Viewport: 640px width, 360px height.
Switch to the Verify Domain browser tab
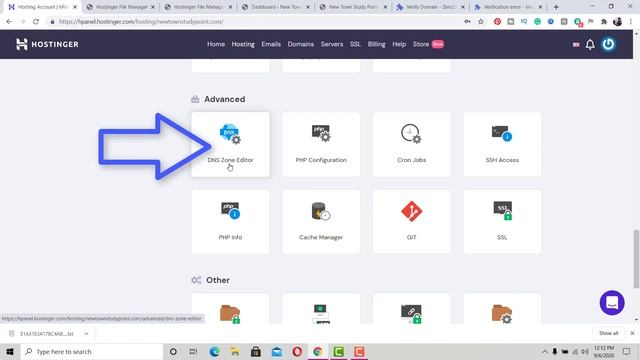[431, 7]
